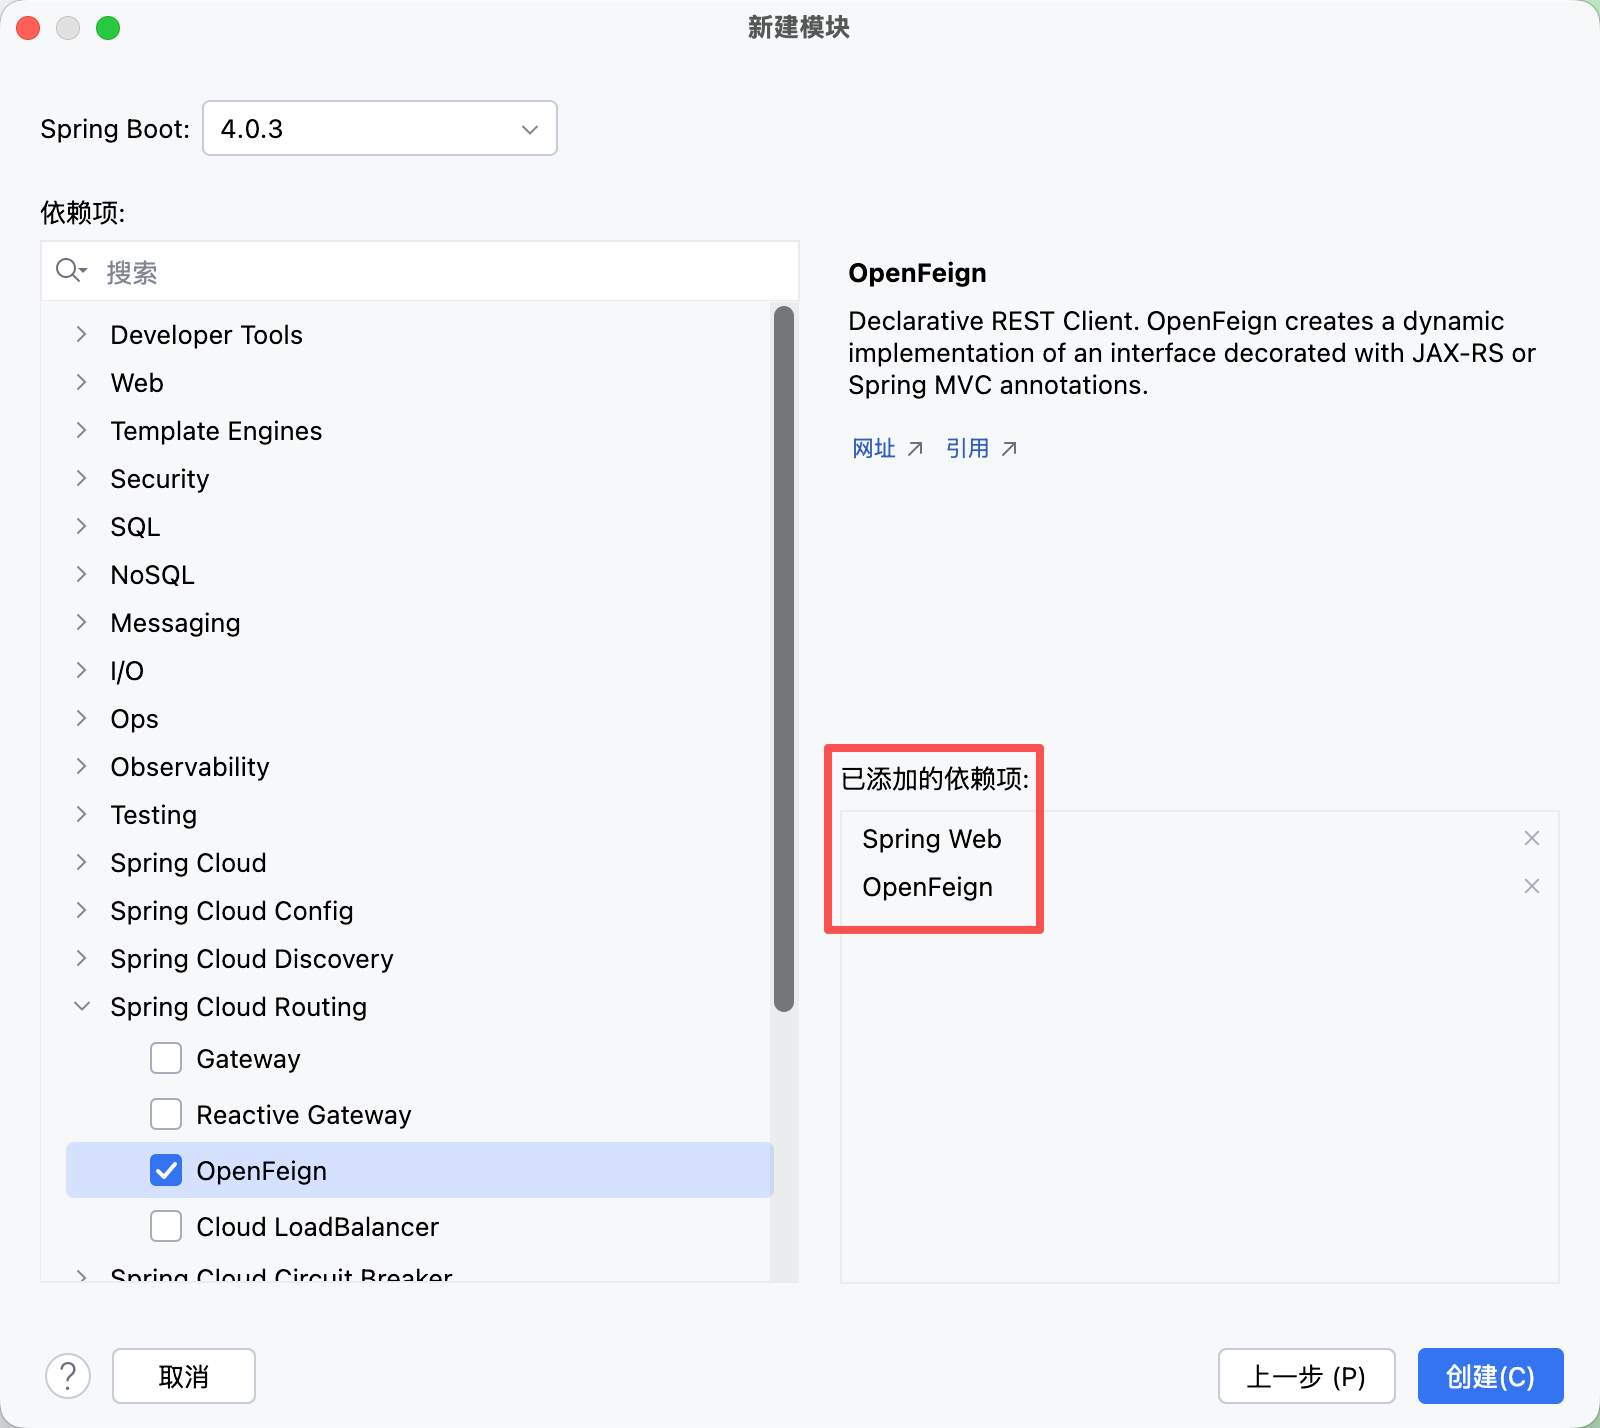Expand the Web category

click(82, 382)
